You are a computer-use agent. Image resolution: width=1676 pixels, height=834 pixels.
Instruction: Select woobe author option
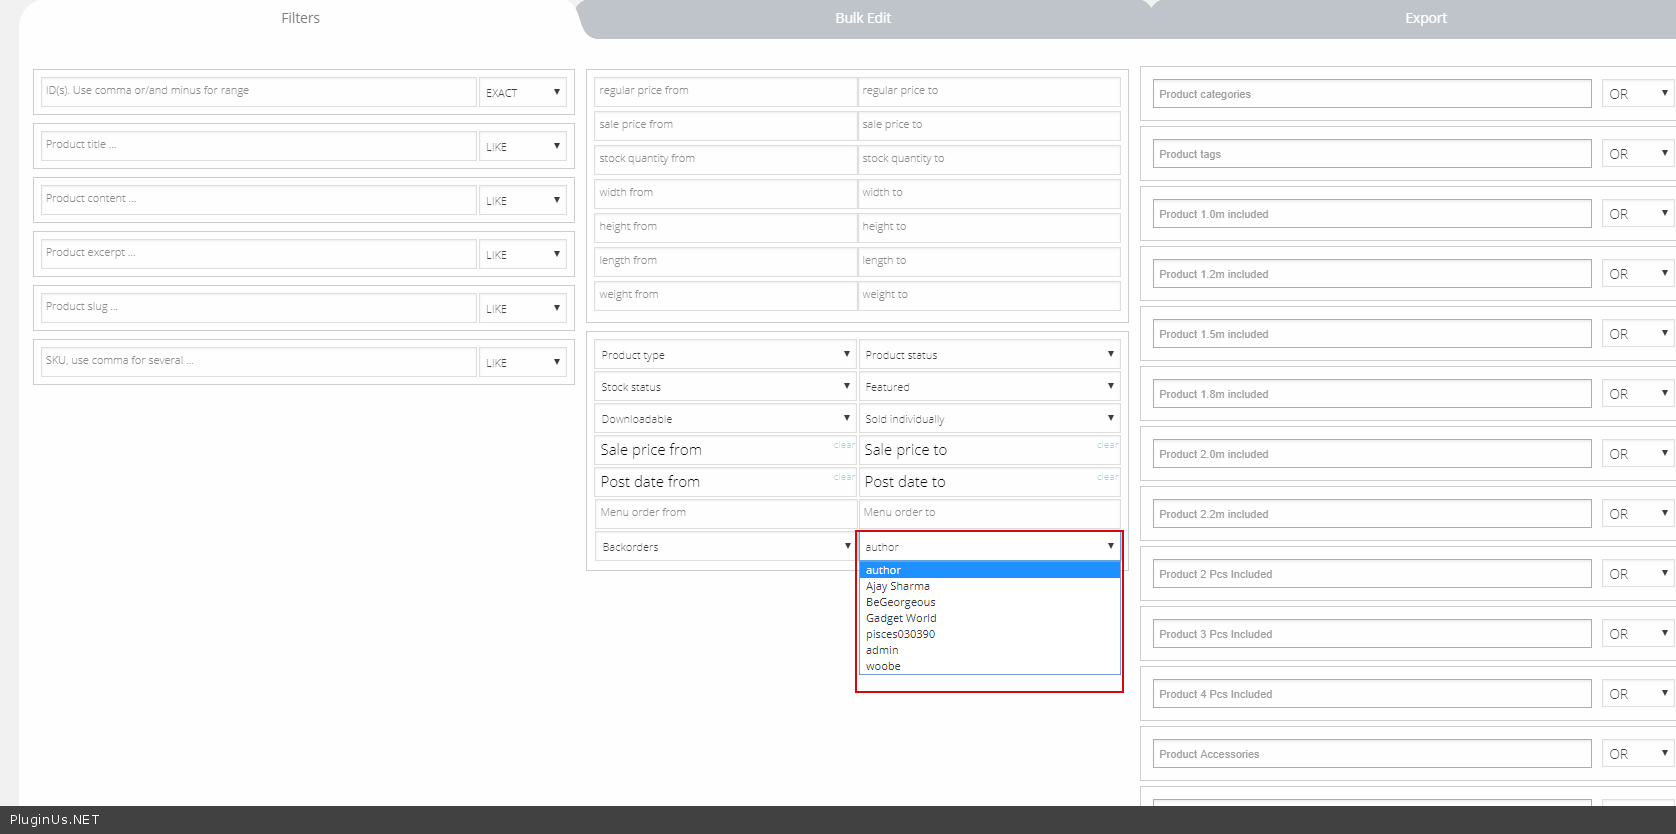pyautogui.click(x=883, y=666)
